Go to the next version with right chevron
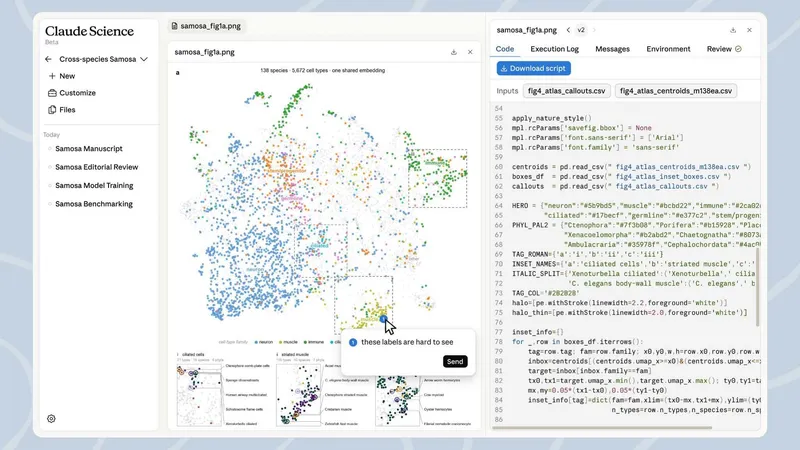Viewport: 800px width, 450px height. [594, 30]
